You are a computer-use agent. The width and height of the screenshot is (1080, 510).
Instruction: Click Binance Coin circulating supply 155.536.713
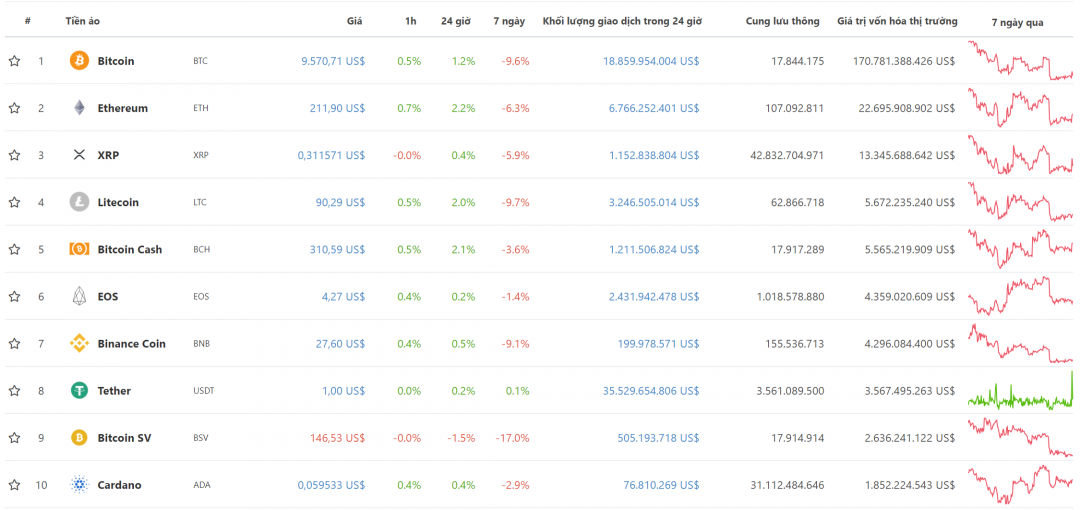tap(795, 343)
